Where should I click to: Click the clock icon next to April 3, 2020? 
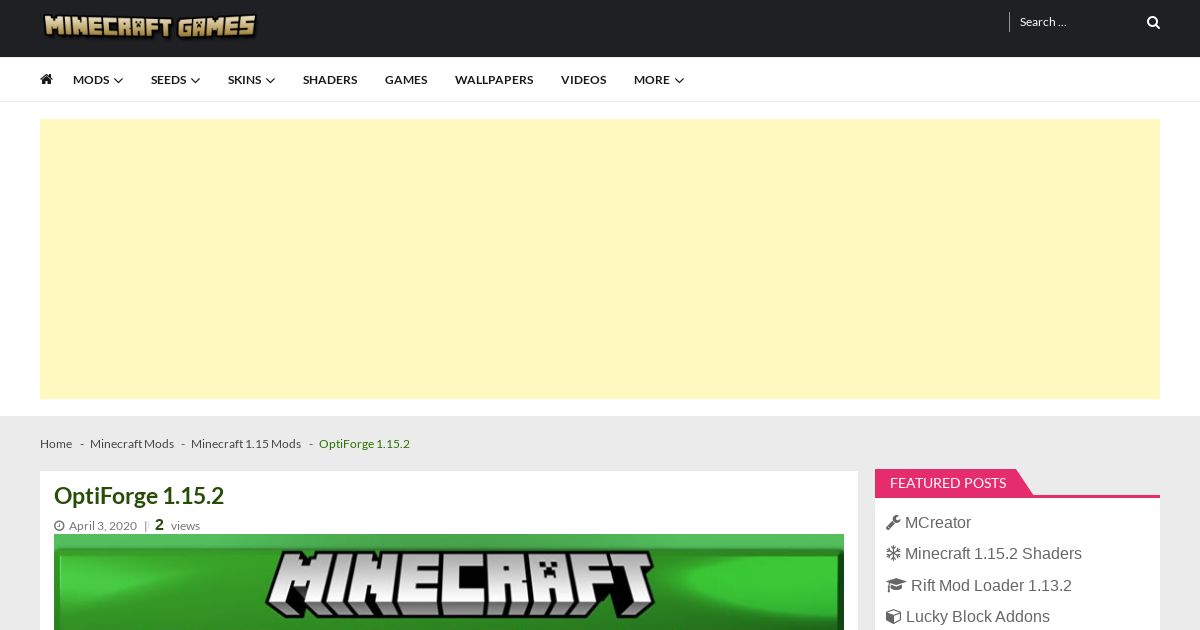(59, 526)
